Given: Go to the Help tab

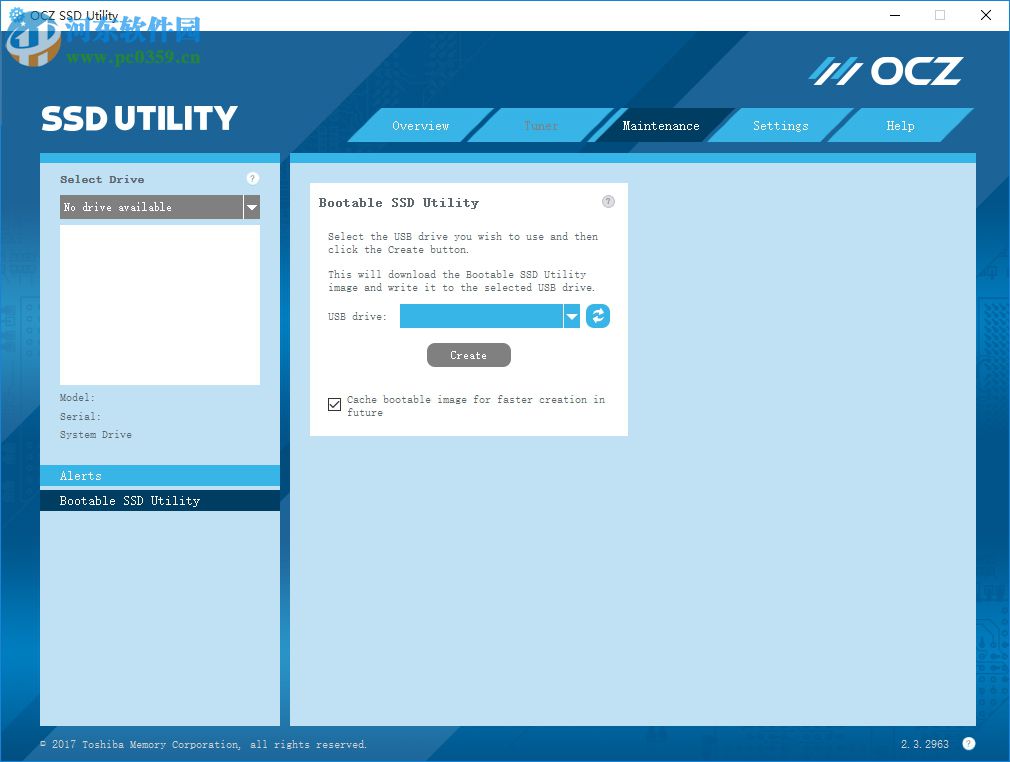Looking at the screenshot, I should 900,126.
